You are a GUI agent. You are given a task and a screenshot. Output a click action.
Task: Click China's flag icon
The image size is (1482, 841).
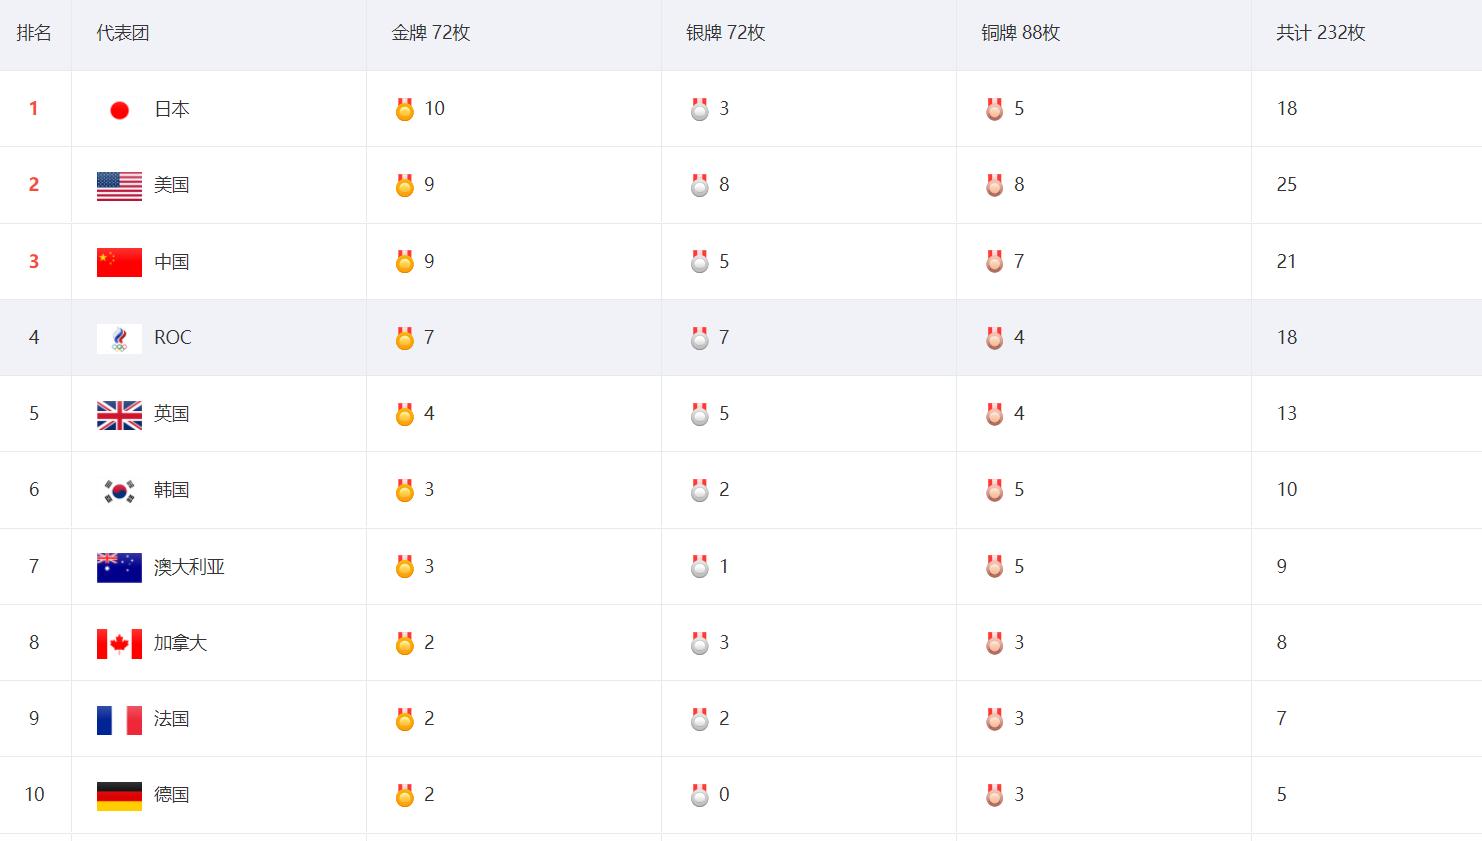tap(119, 262)
